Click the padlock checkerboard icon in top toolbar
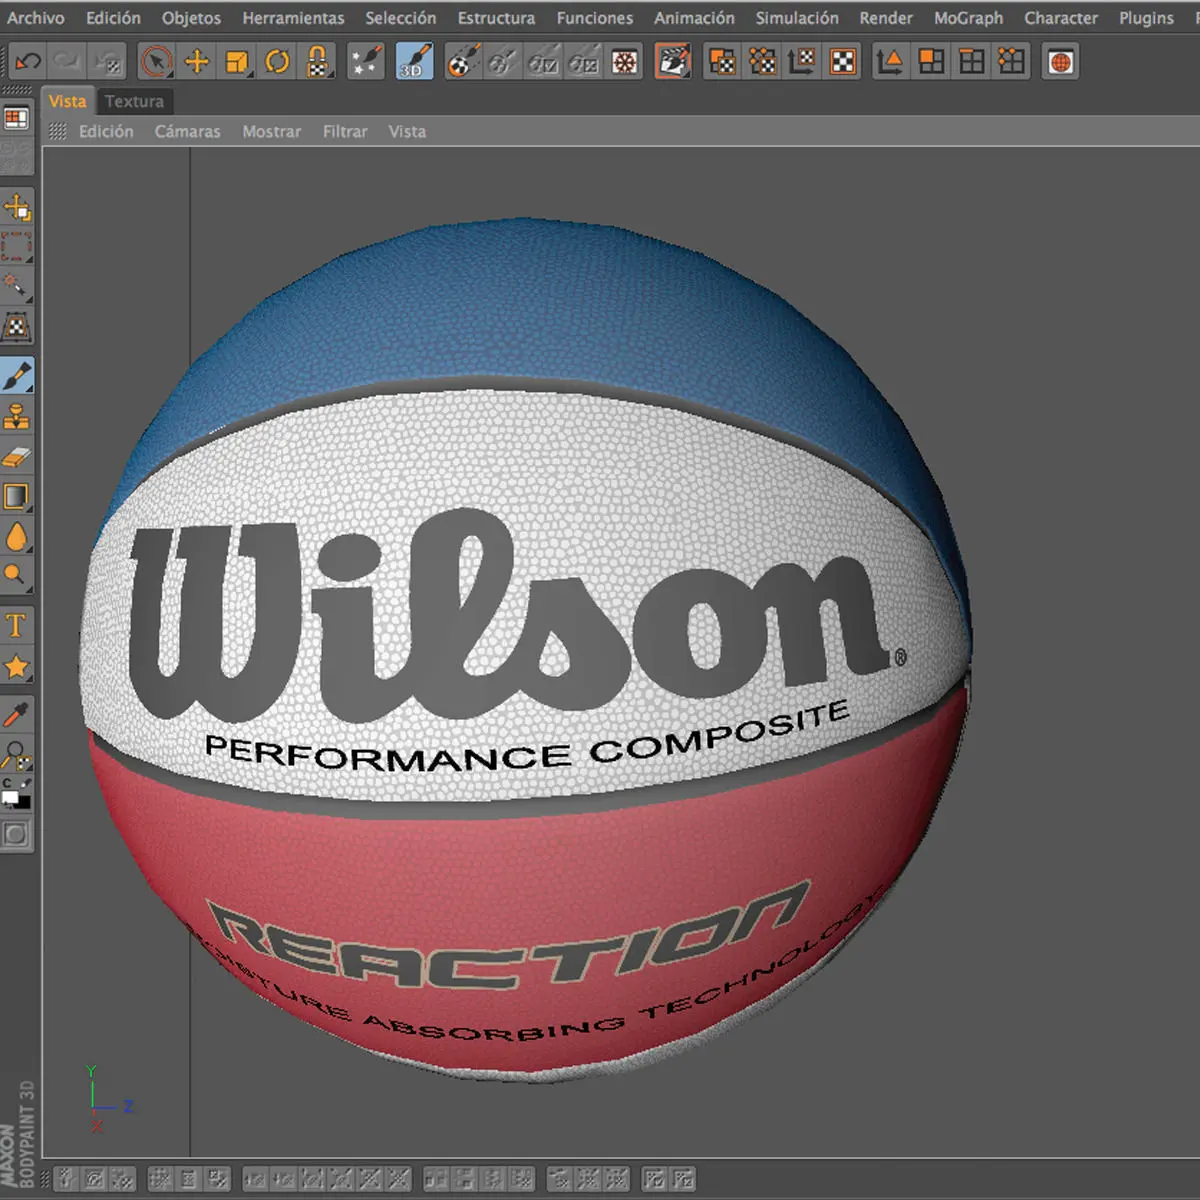Viewport: 1200px width, 1200px height. tap(317, 62)
